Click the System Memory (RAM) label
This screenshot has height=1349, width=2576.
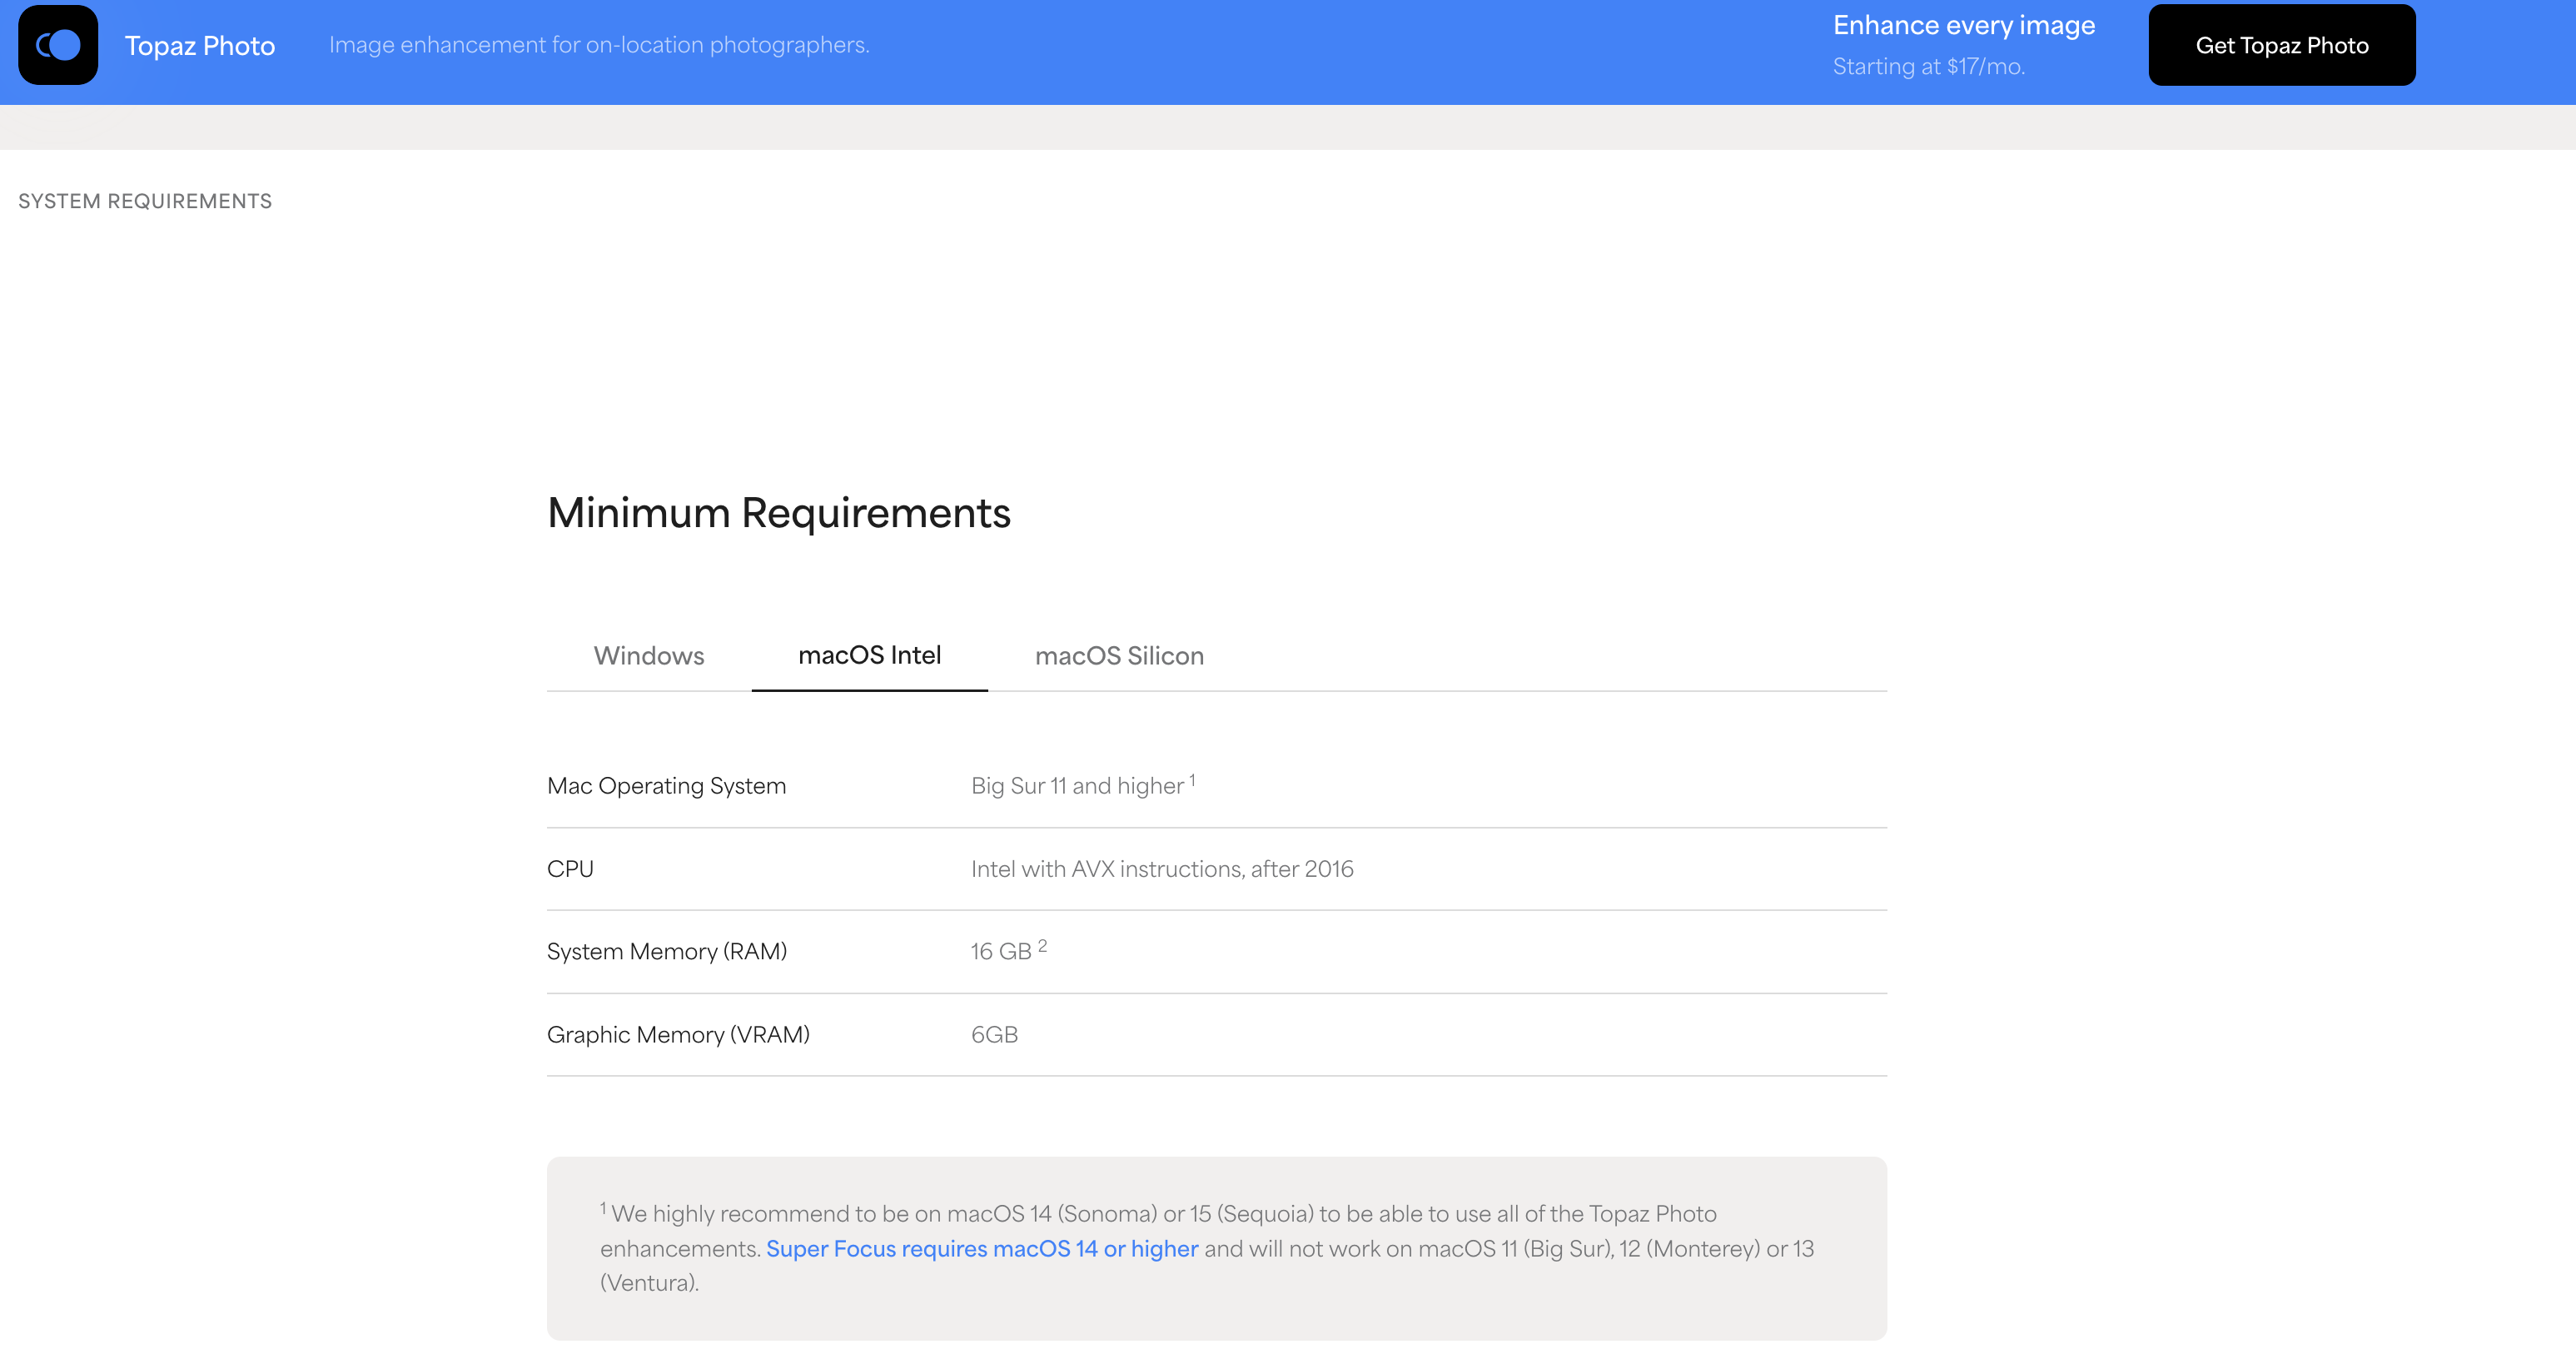coord(666,951)
